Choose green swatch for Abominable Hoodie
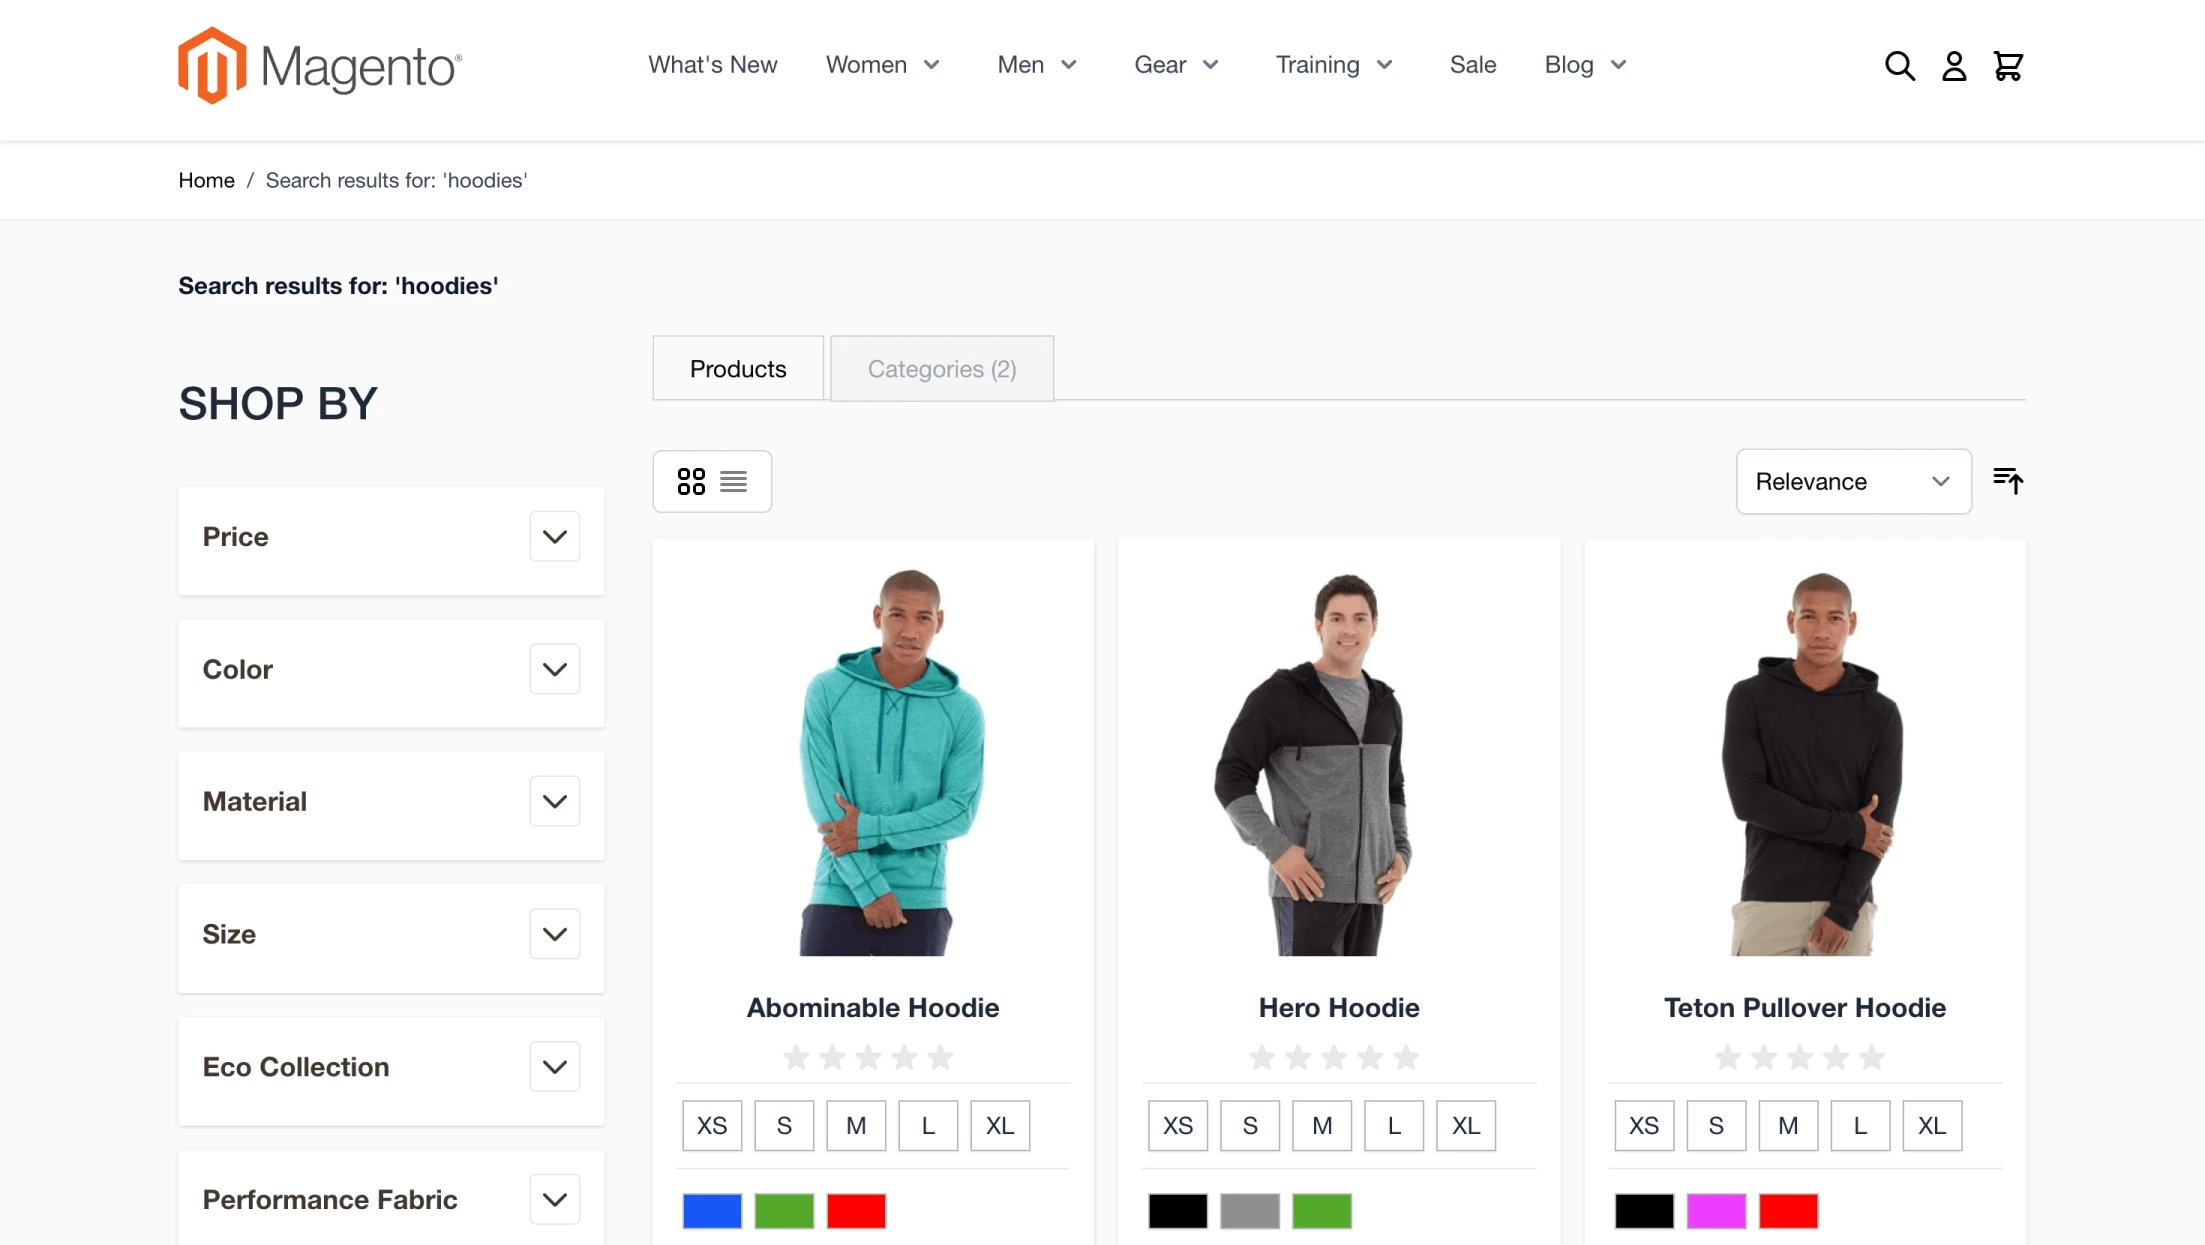This screenshot has height=1245, width=2205. tap(784, 1211)
